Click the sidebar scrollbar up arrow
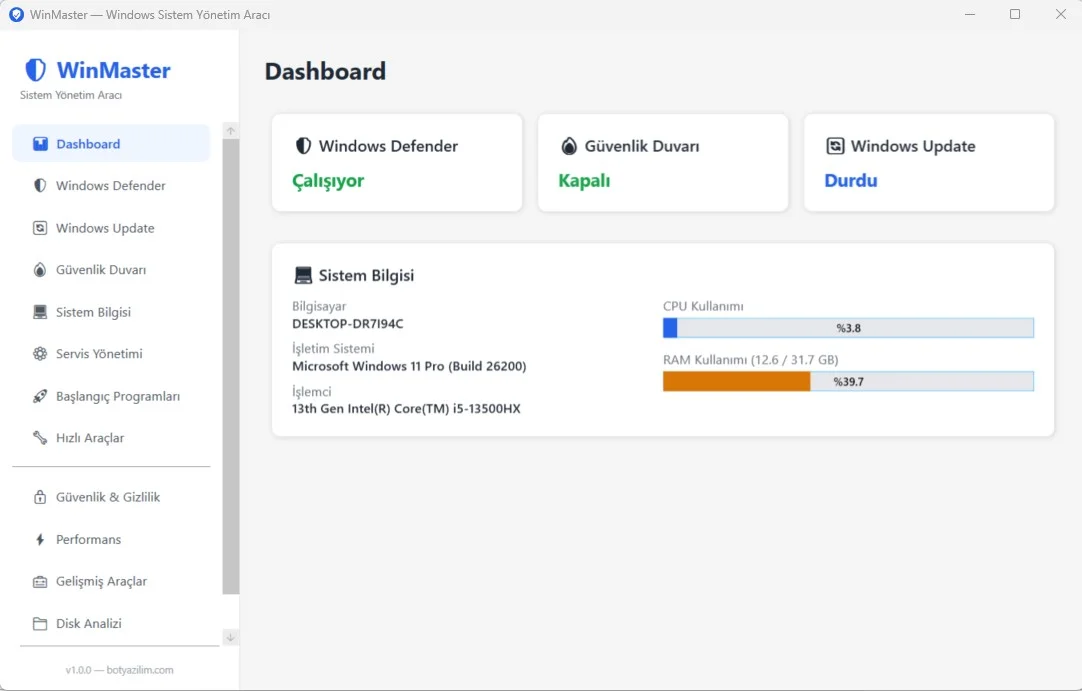 (230, 130)
